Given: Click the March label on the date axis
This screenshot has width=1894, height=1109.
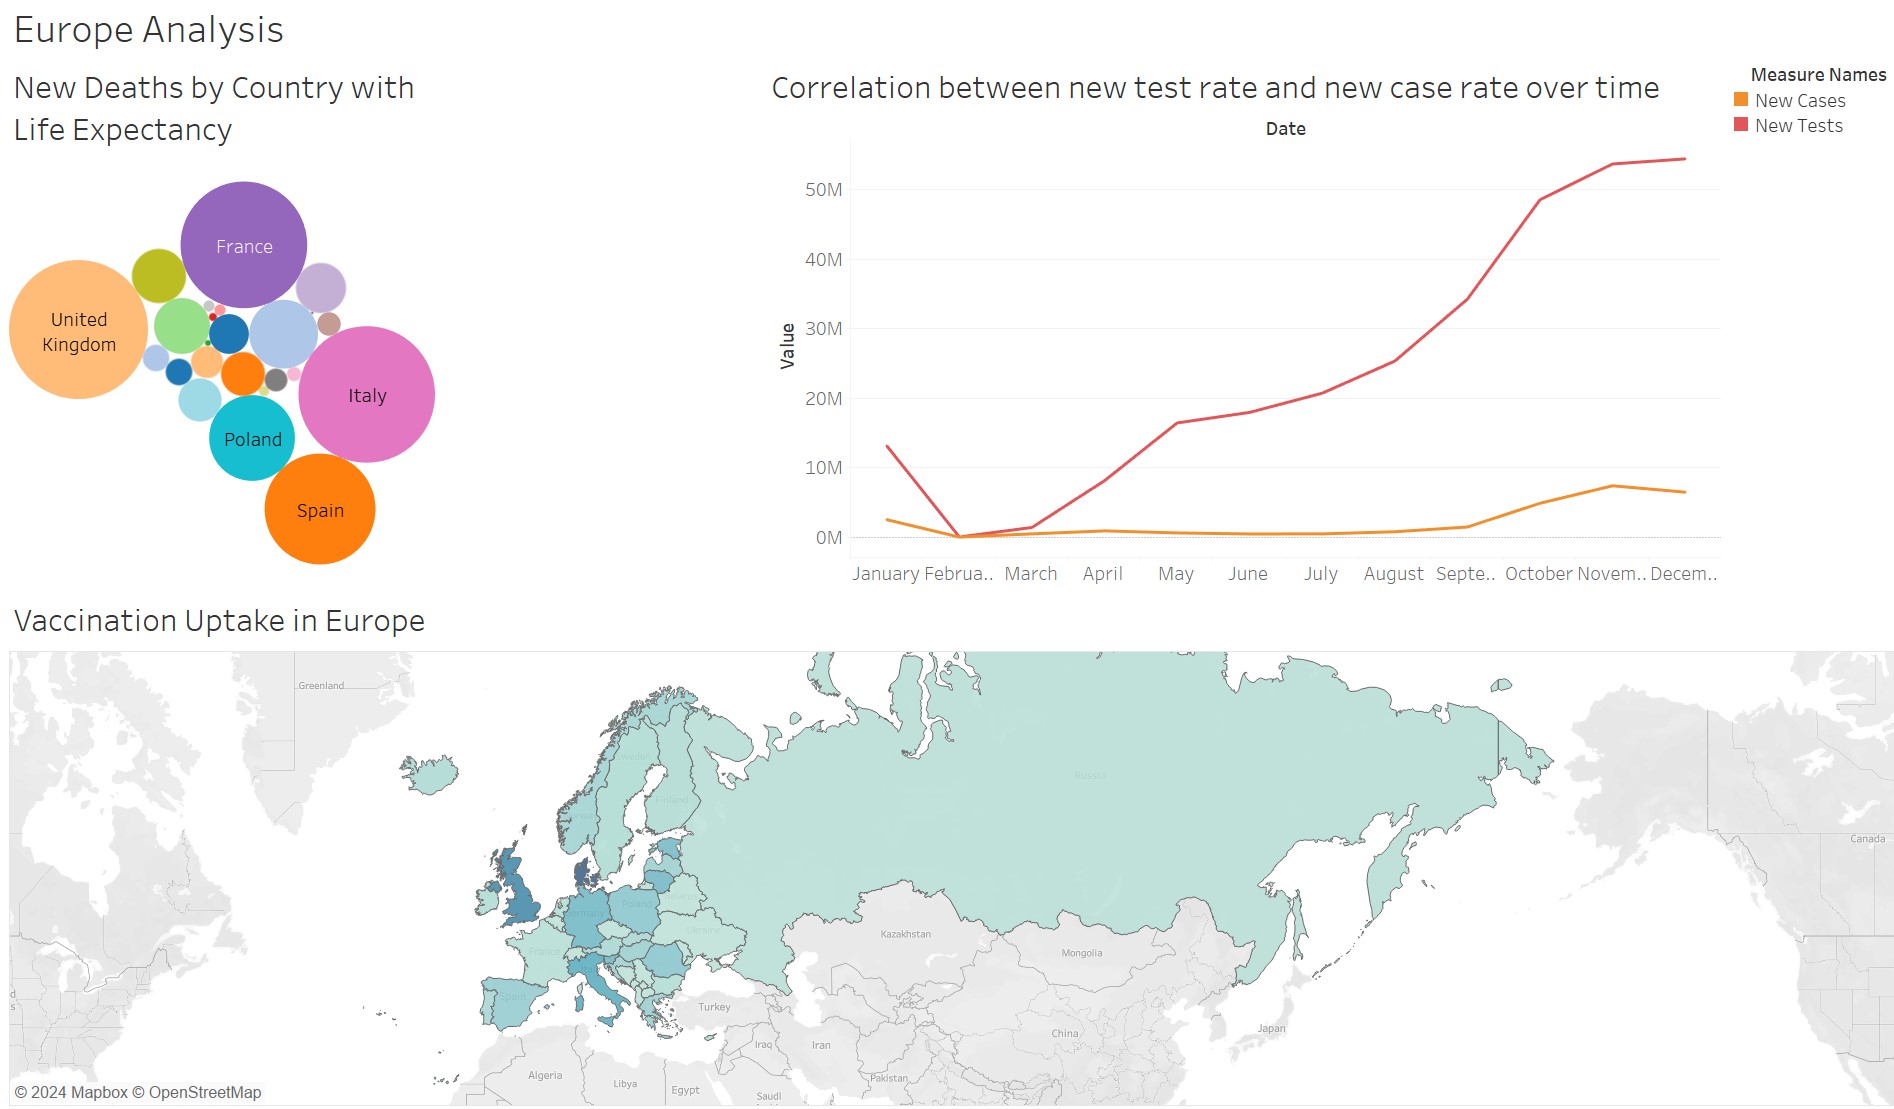Looking at the screenshot, I should pyautogui.click(x=1030, y=573).
